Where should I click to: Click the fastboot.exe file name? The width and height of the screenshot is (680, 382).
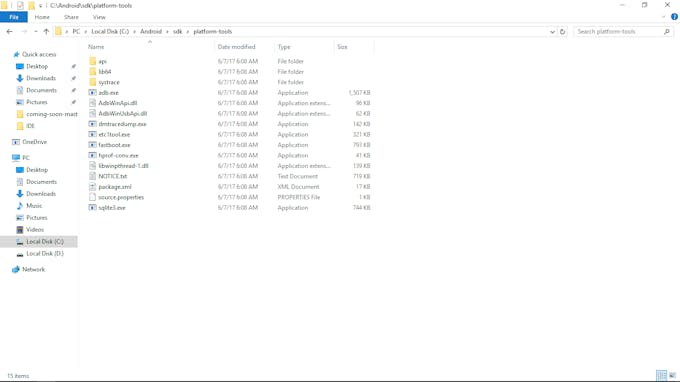(114, 145)
